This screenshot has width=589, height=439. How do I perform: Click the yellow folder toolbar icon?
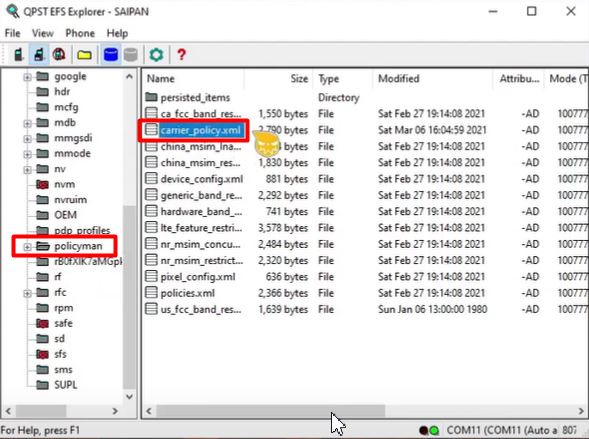(85, 55)
